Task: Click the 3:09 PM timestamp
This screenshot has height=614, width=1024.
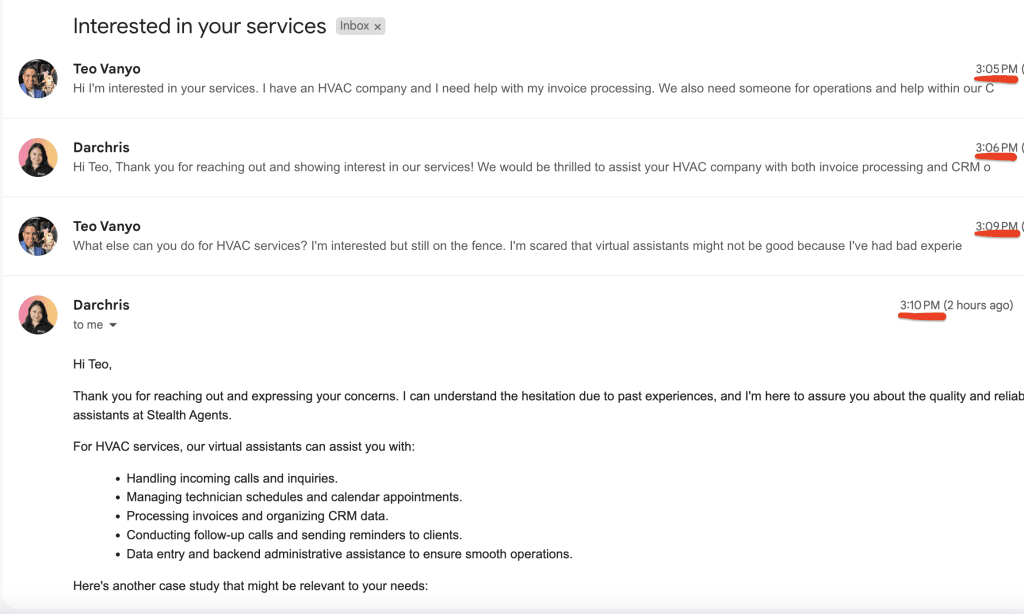Action: [x=996, y=227]
